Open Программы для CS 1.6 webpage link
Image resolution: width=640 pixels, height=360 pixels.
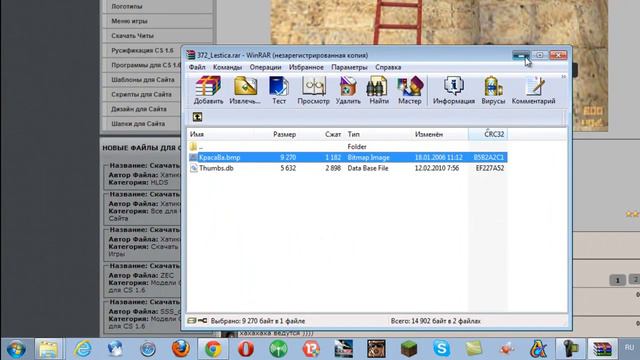coord(146,65)
